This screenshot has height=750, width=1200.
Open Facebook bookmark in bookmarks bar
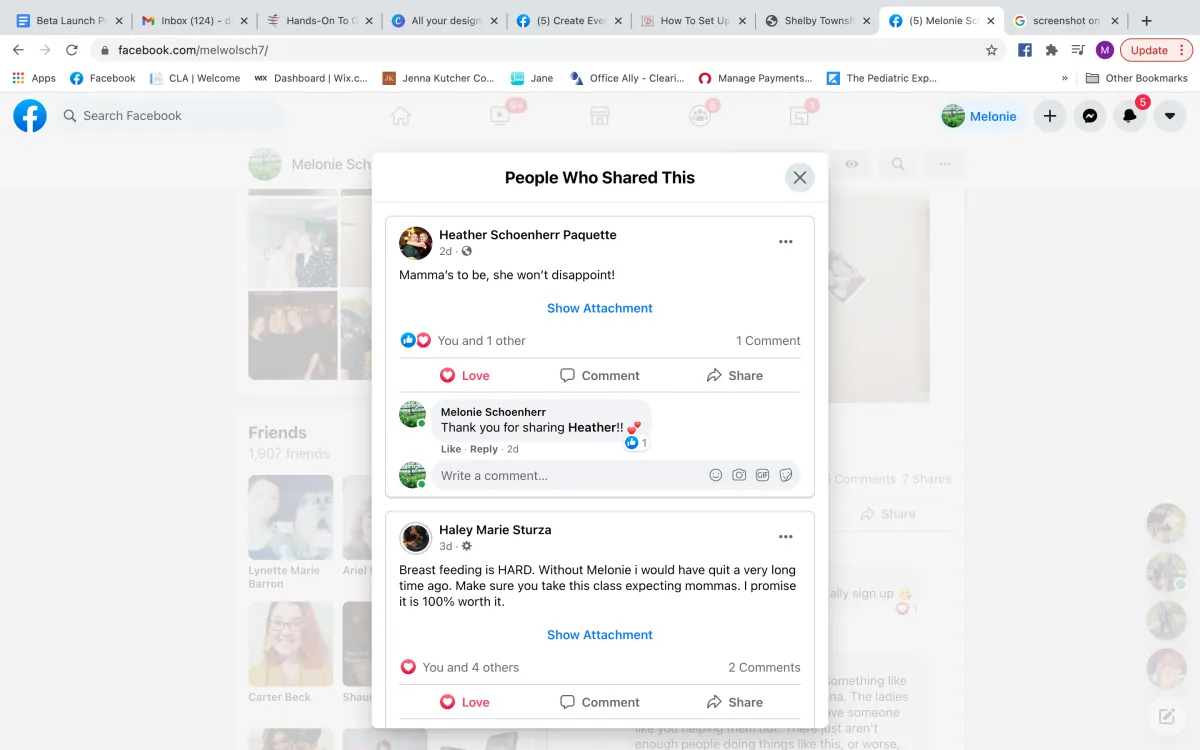click(103, 78)
